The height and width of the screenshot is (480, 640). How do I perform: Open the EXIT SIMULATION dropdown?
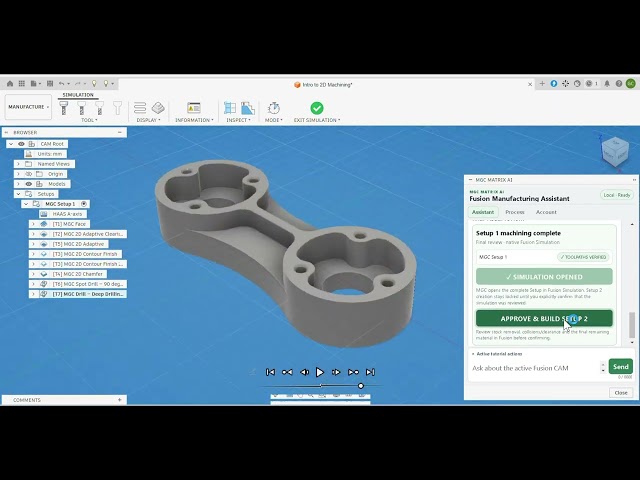pyautogui.click(x=317, y=120)
